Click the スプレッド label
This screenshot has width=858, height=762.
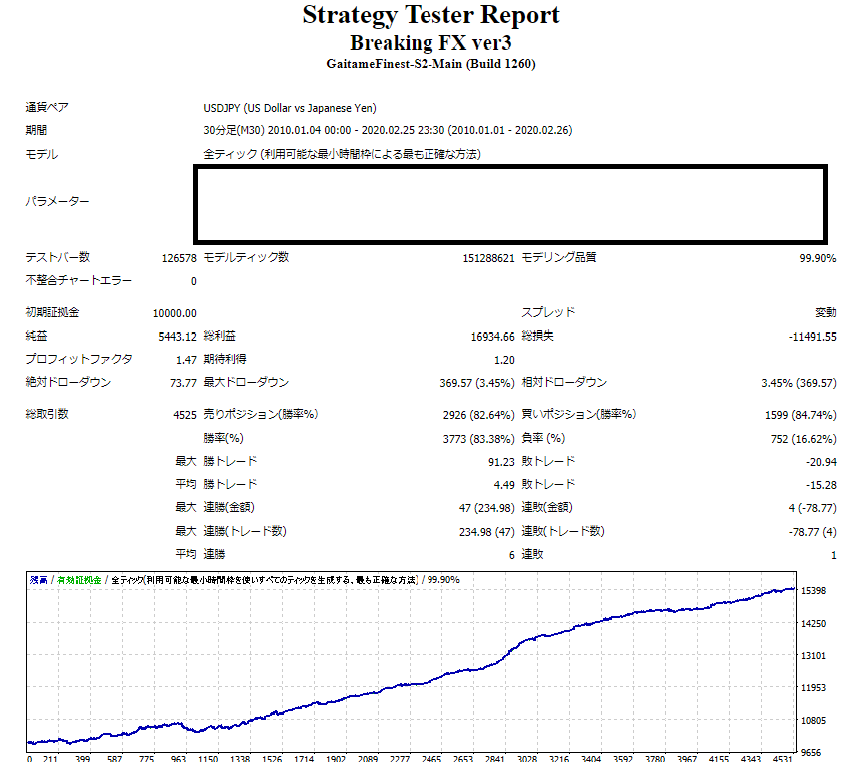coord(548,312)
